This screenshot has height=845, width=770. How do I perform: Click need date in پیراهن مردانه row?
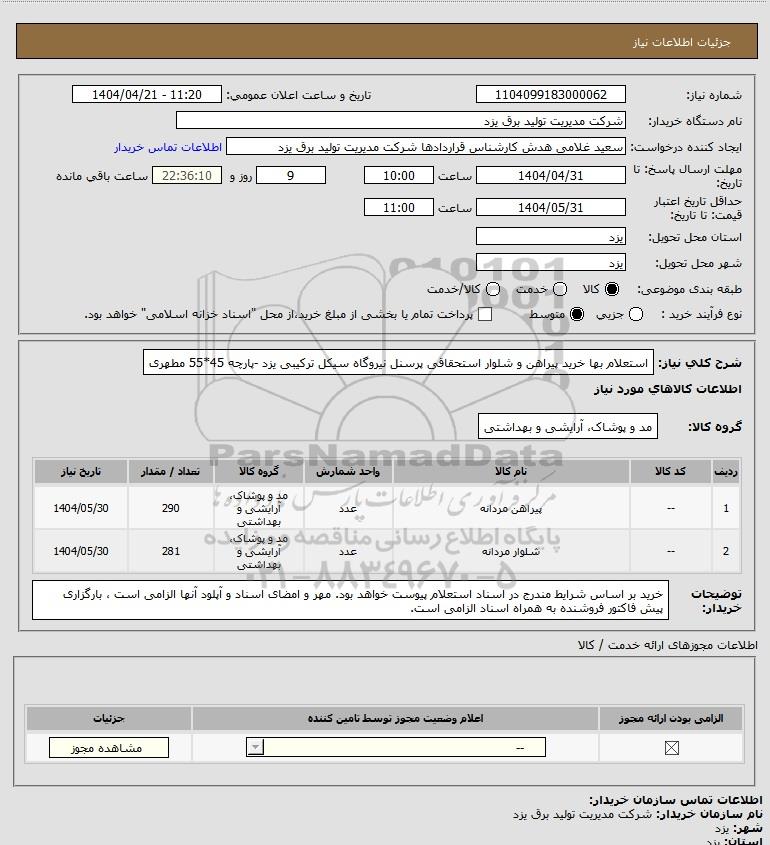tap(81, 508)
